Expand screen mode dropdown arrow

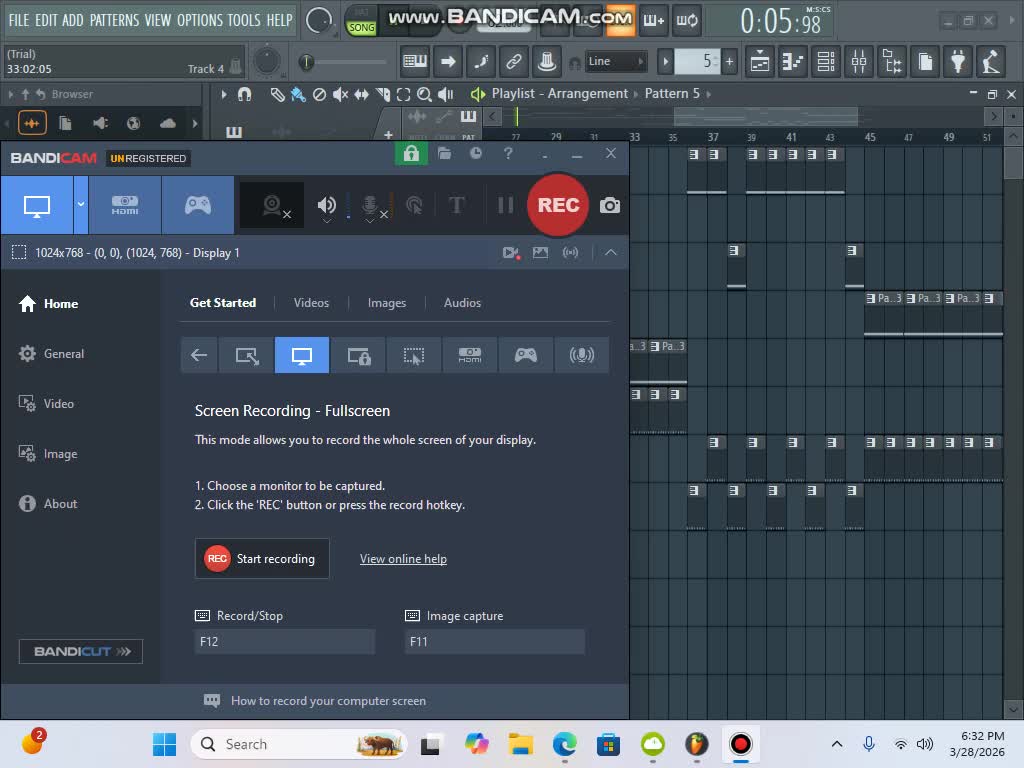[81, 205]
